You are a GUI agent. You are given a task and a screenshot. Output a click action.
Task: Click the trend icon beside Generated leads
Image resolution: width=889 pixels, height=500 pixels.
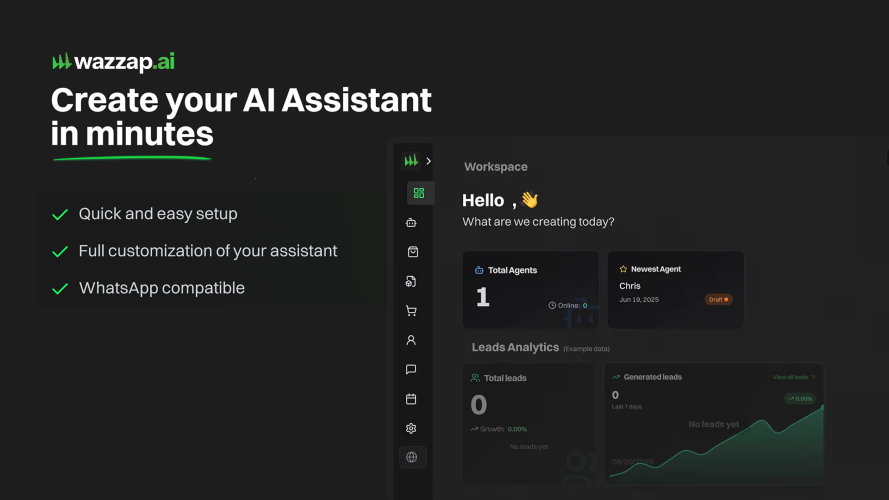coord(616,377)
